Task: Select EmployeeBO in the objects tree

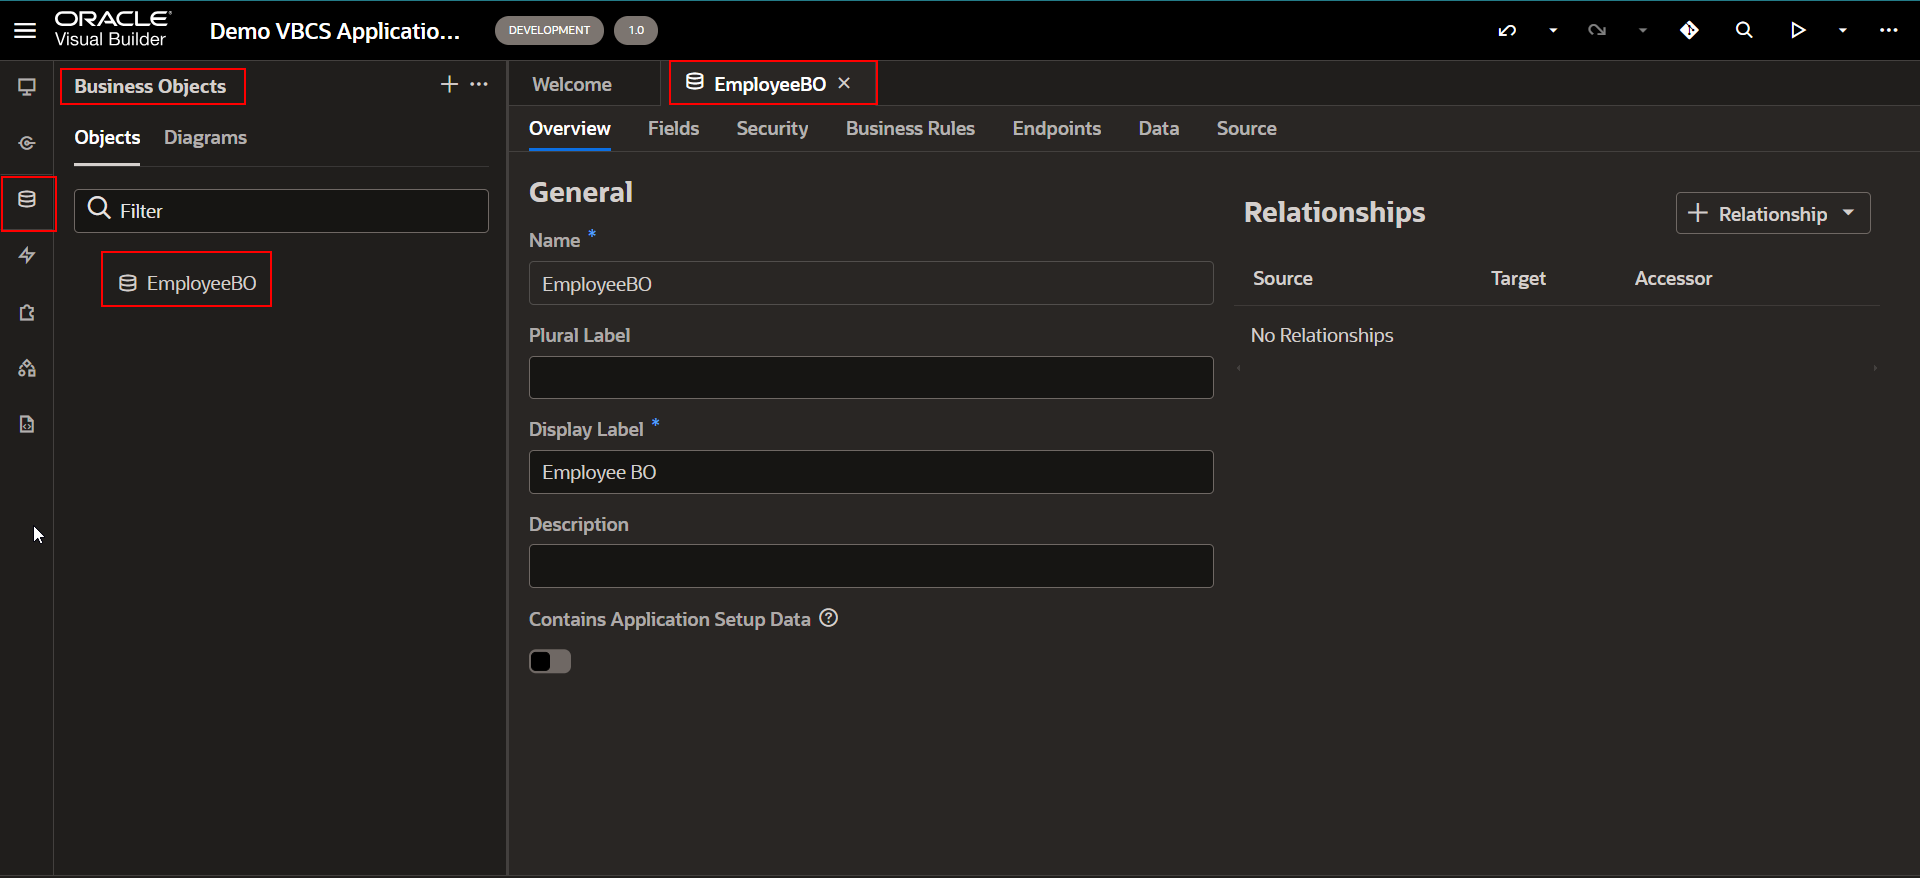Action: click(x=187, y=283)
